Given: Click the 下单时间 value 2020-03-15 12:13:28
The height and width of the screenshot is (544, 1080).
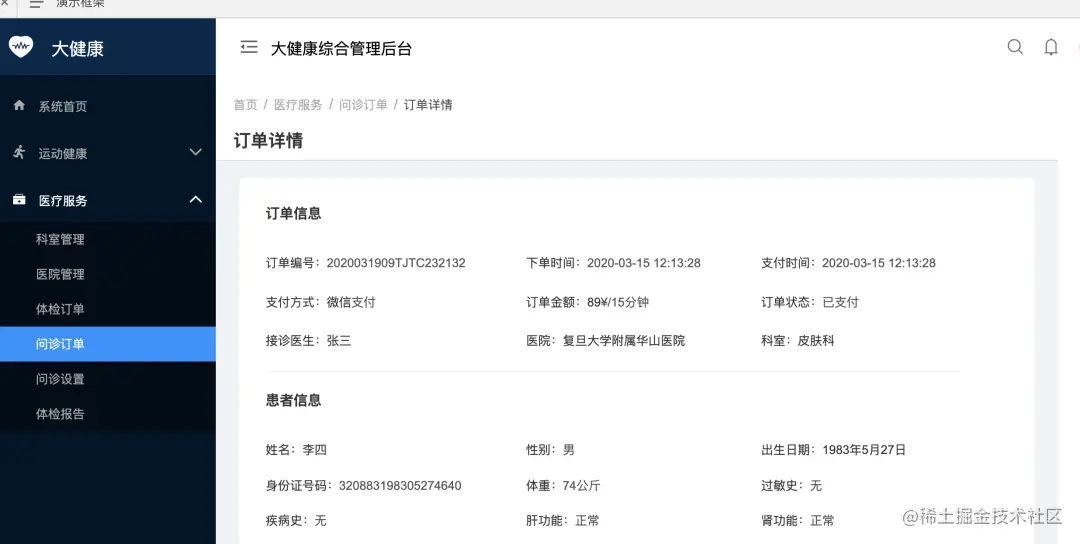Looking at the screenshot, I should (x=644, y=263).
